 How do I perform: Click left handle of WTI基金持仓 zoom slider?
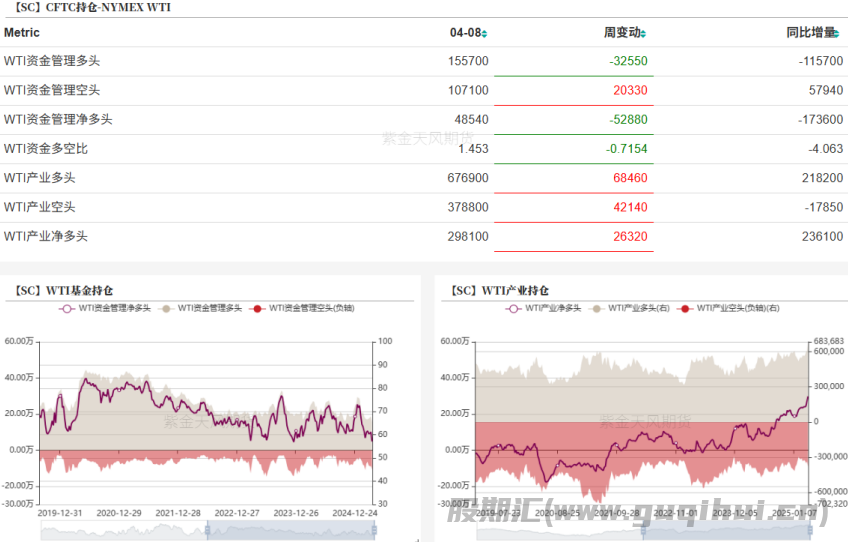207,528
